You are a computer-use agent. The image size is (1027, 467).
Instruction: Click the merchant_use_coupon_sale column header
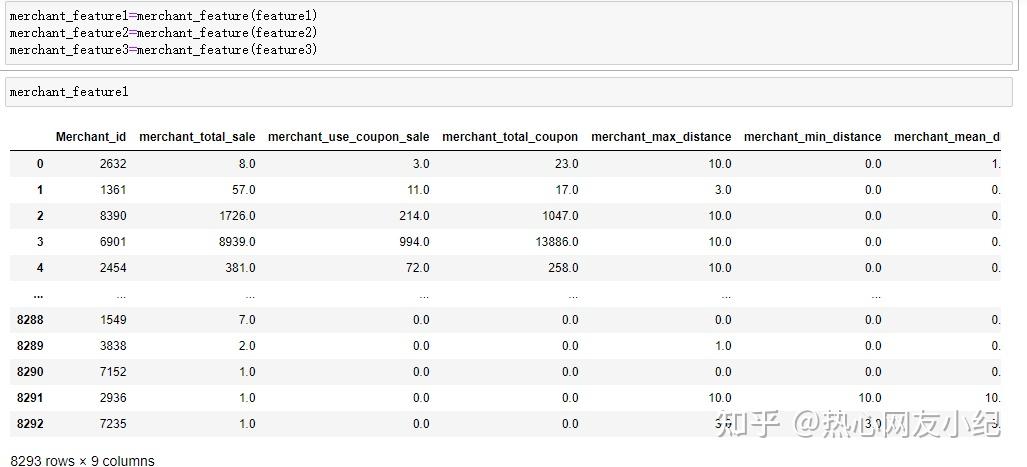click(348, 137)
